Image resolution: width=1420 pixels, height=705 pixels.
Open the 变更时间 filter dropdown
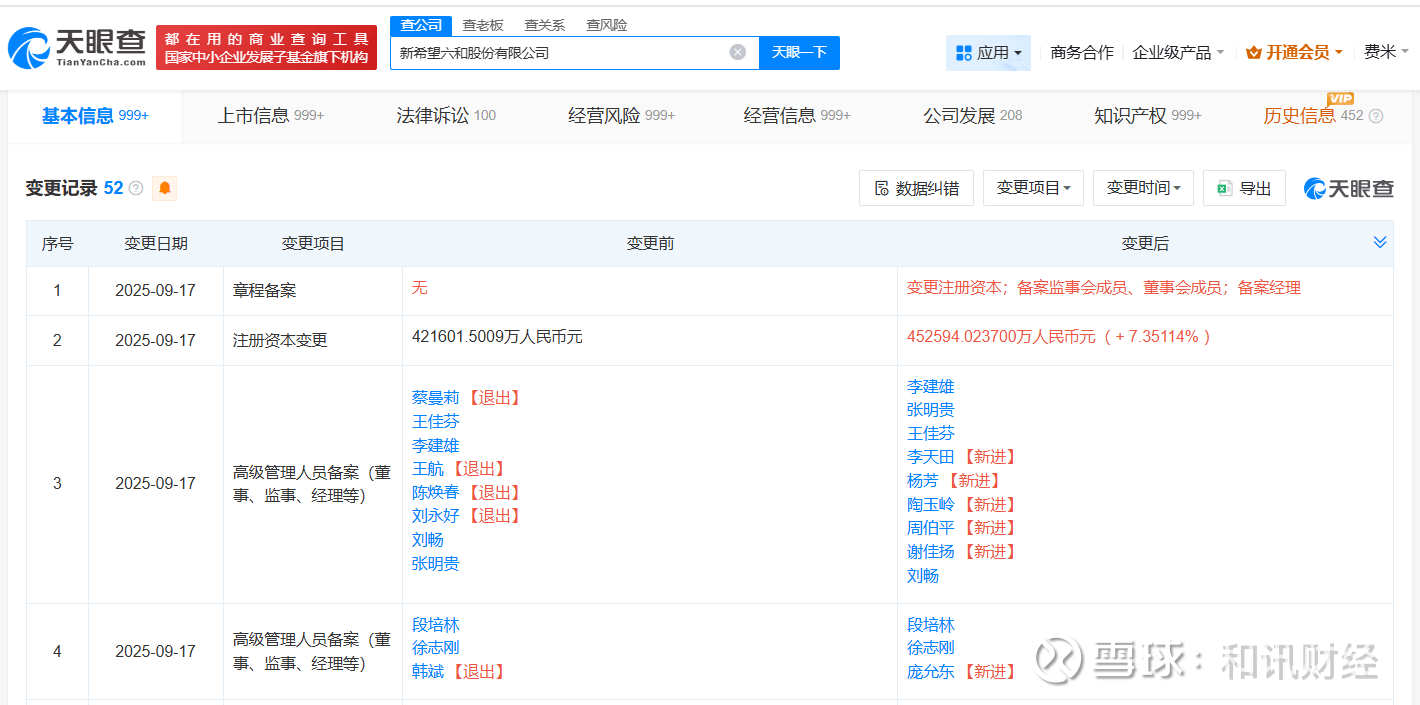tap(1143, 188)
